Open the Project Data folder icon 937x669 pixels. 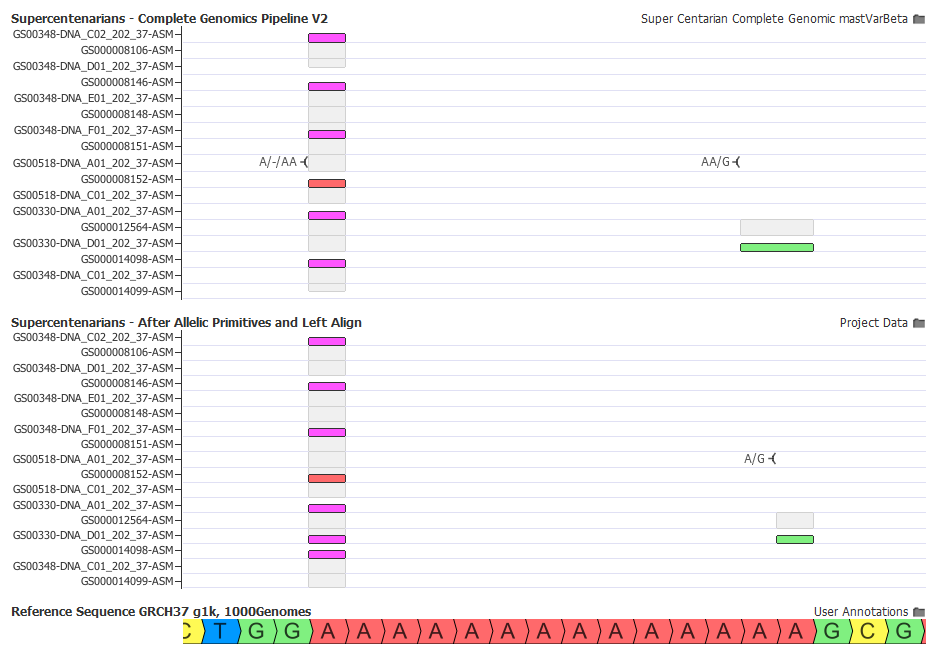(919, 322)
